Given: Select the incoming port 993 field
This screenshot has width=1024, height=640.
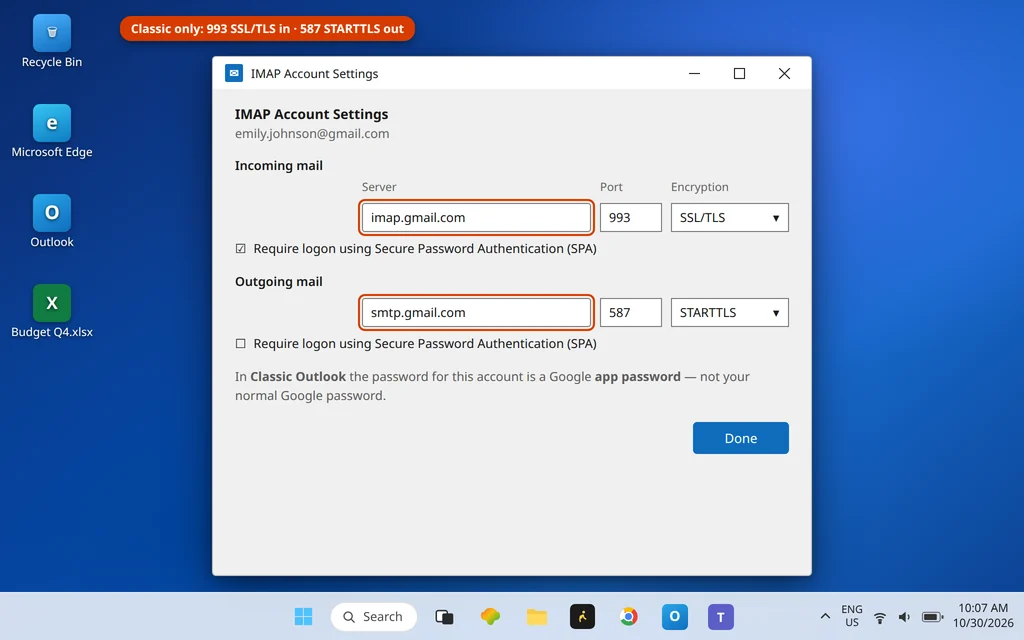Looking at the screenshot, I should click(631, 217).
